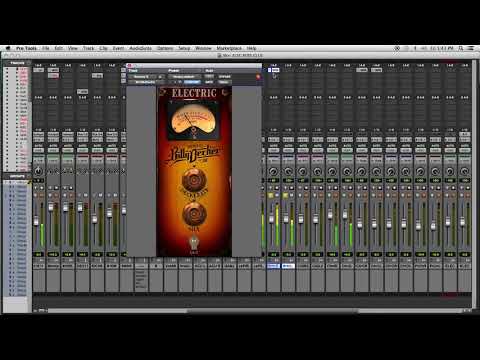The width and height of the screenshot is (480, 360).
Task: Click the pan knob on first highlighted channel
Action: 273,171
